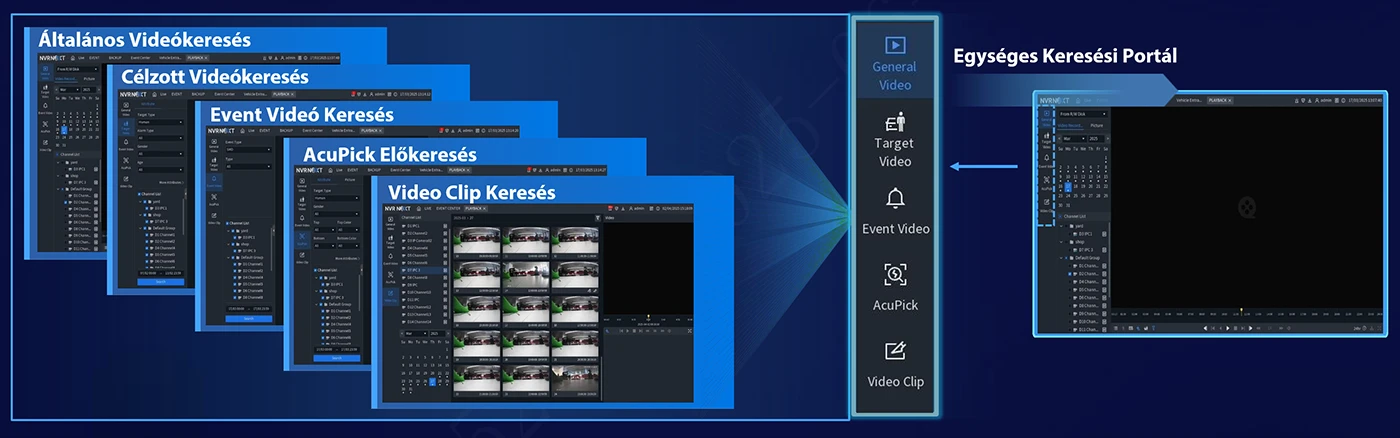Screen dimensions: 1400x438
Task: Select General Video in enlarged sidebar
Action: (894, 62)
